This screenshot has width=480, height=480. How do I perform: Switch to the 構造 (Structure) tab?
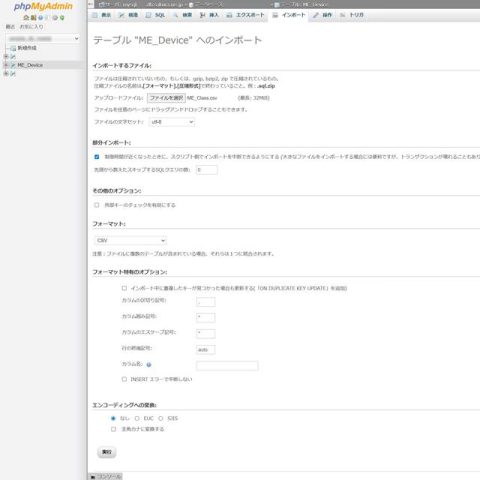[129, 15]
